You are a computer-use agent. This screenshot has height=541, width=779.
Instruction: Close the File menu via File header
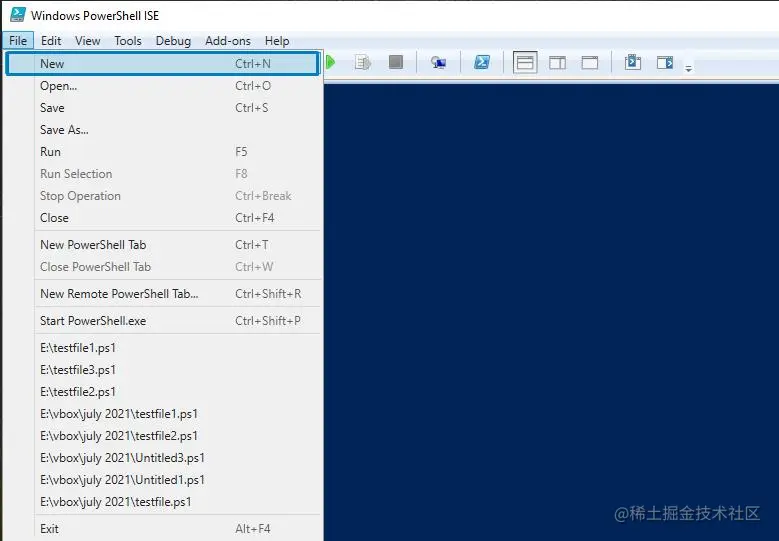point(18,41)
